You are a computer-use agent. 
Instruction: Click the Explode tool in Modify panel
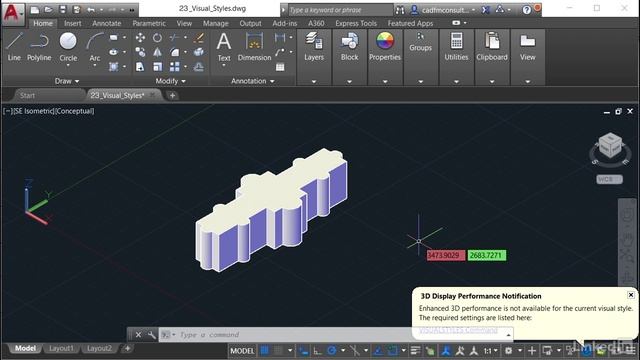click(199, 52)
